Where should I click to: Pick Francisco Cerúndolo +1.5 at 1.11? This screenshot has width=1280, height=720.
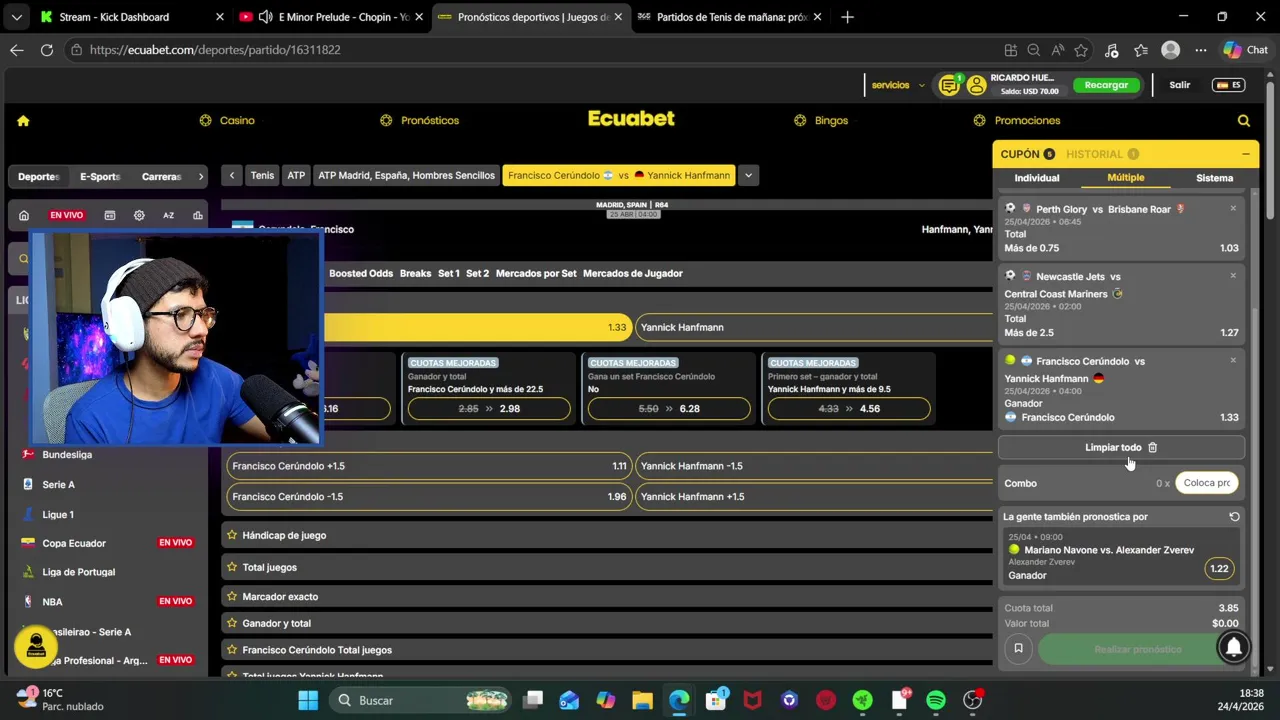(427, 466)
